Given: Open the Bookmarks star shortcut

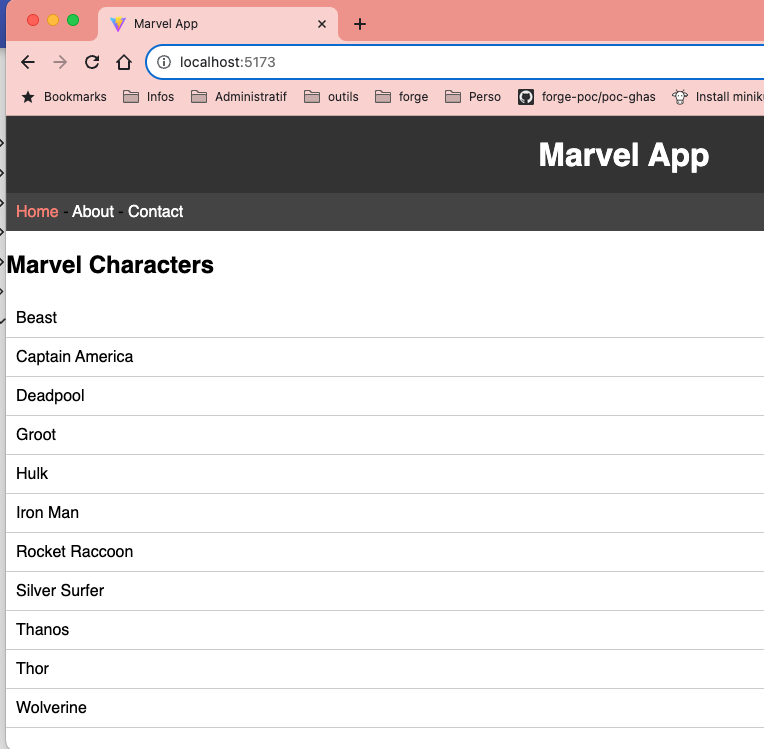Looking at the screenshot, I should point(64,97).
